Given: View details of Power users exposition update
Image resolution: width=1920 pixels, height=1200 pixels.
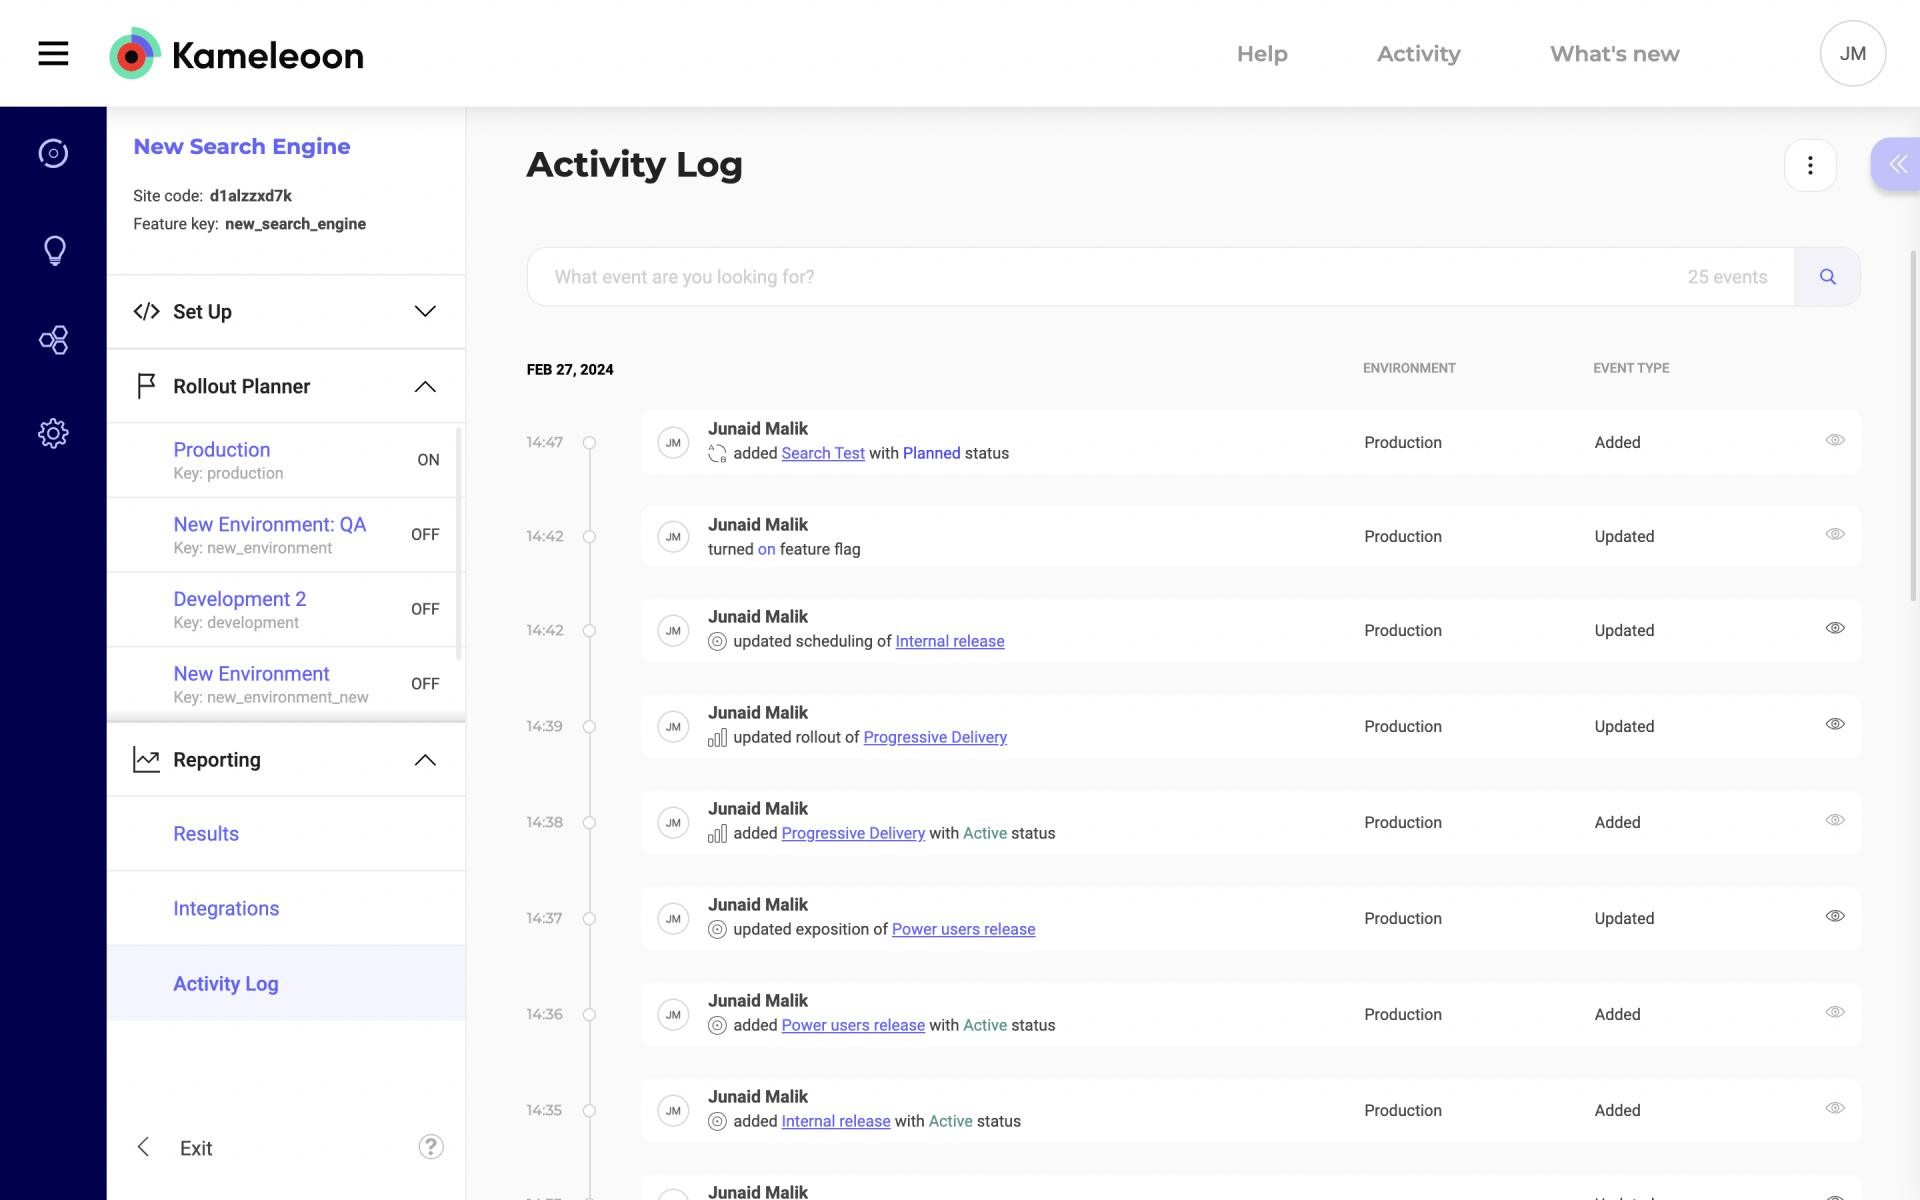Looking at the screenshot, I should (x=1835, y=916).
